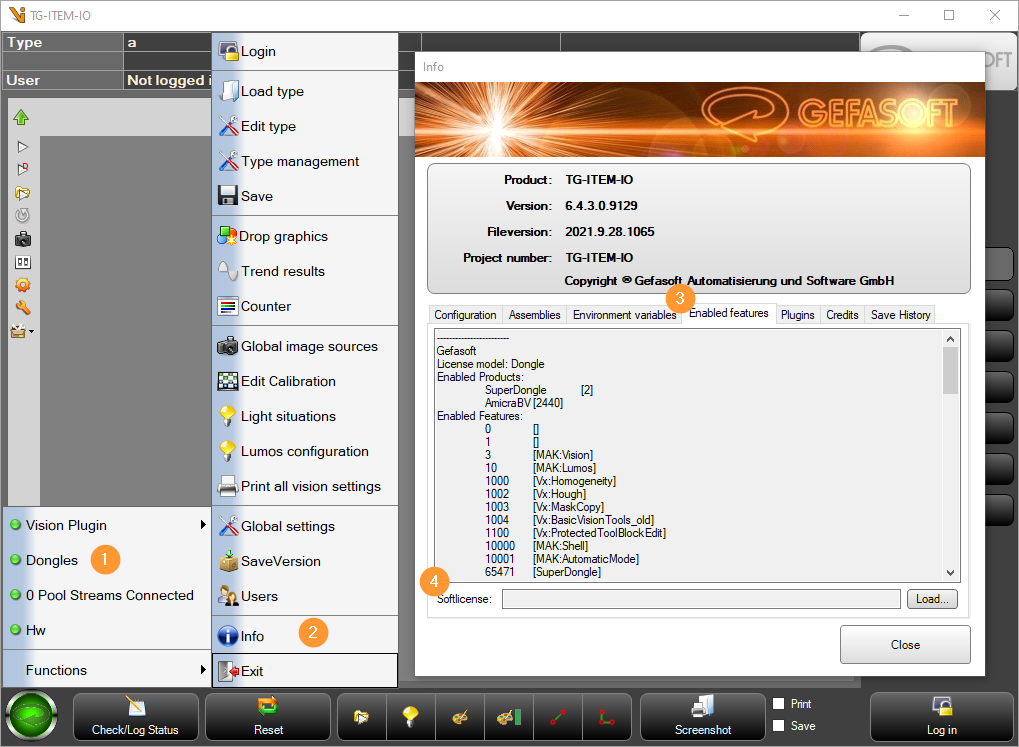Open Light situations menu entry
This screenshot has height=747, width=1019.
click(x=305, y=416)
